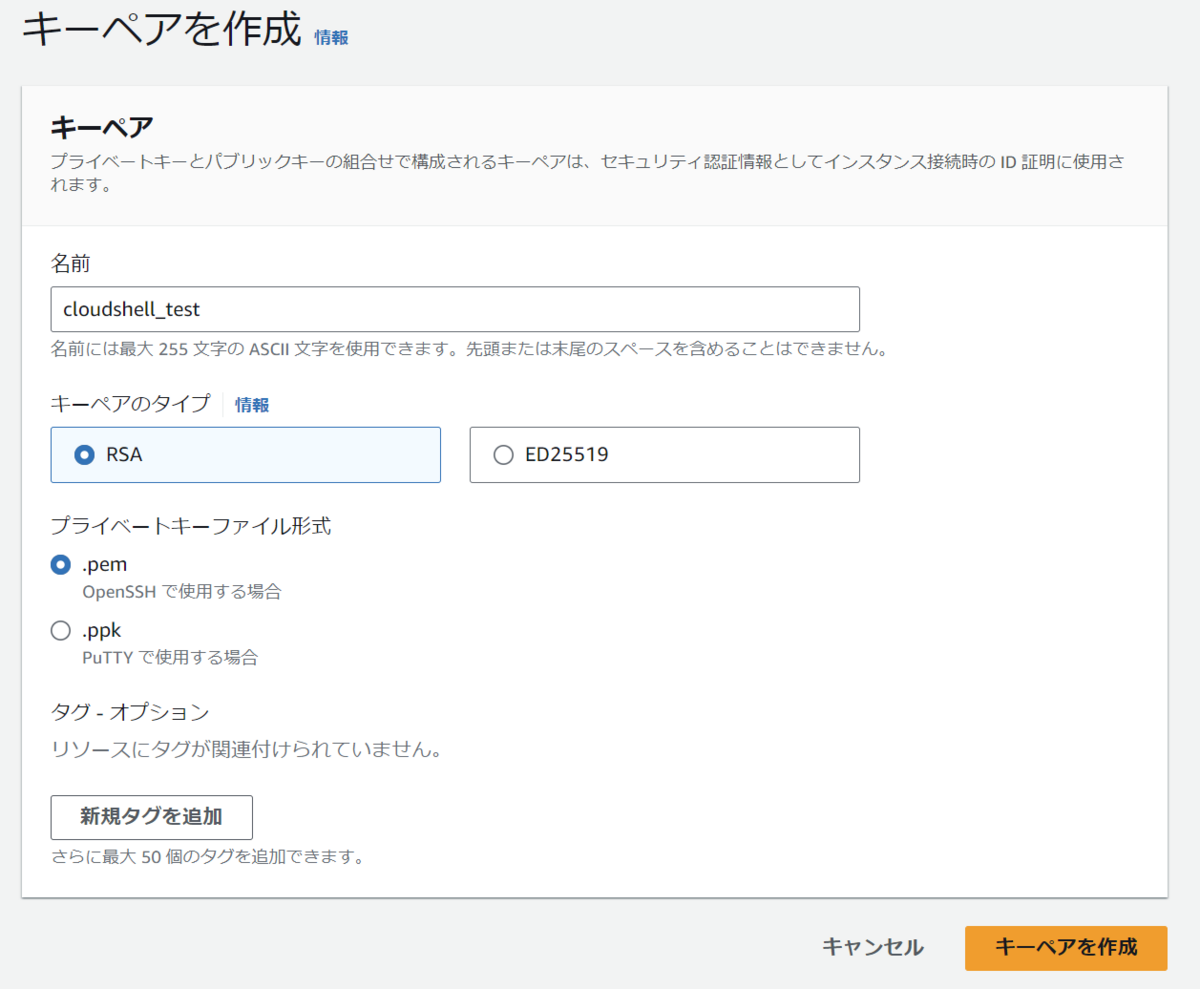Click the 'リソースにタグが関連付けられていません。' text
The width and height of the screenshot is (1200, 989).
tap(246, 749)
